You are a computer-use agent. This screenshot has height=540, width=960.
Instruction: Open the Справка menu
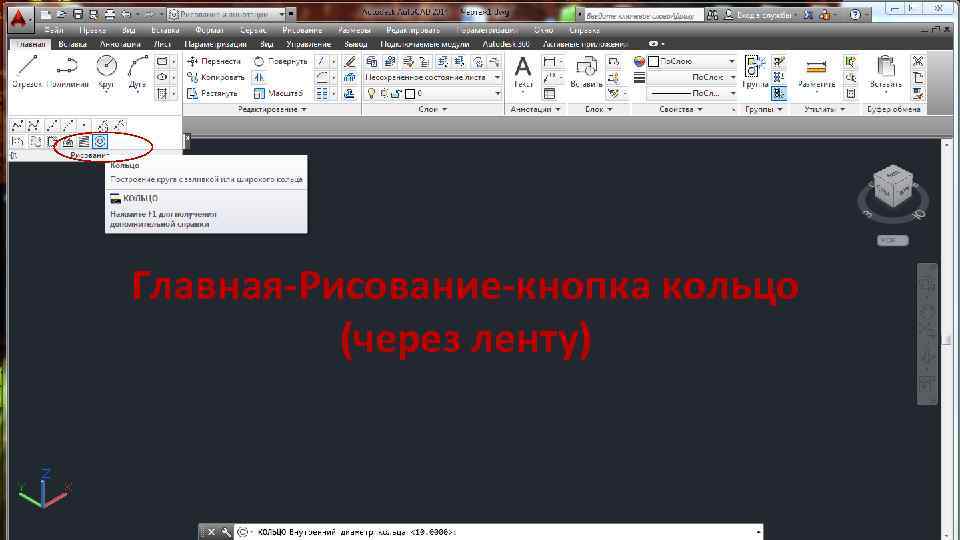click(x=584, y=30)
